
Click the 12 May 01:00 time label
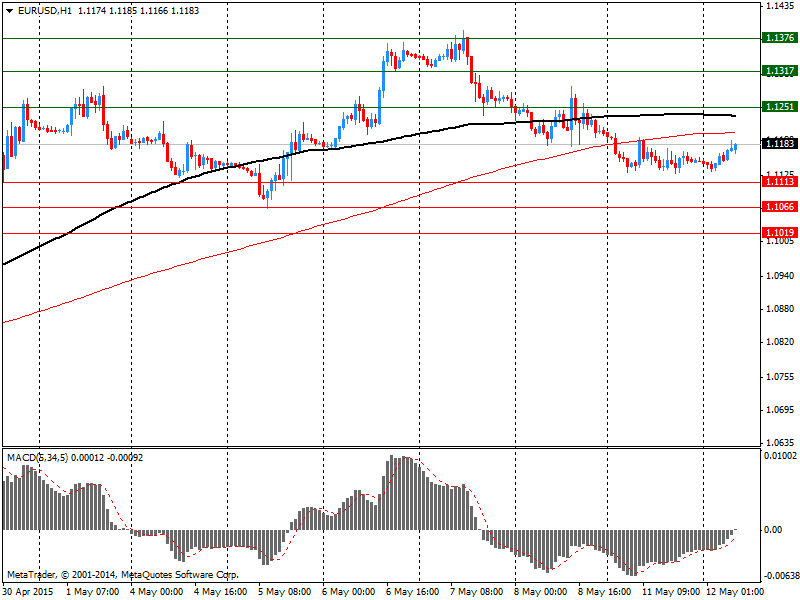tap(735, 592)
